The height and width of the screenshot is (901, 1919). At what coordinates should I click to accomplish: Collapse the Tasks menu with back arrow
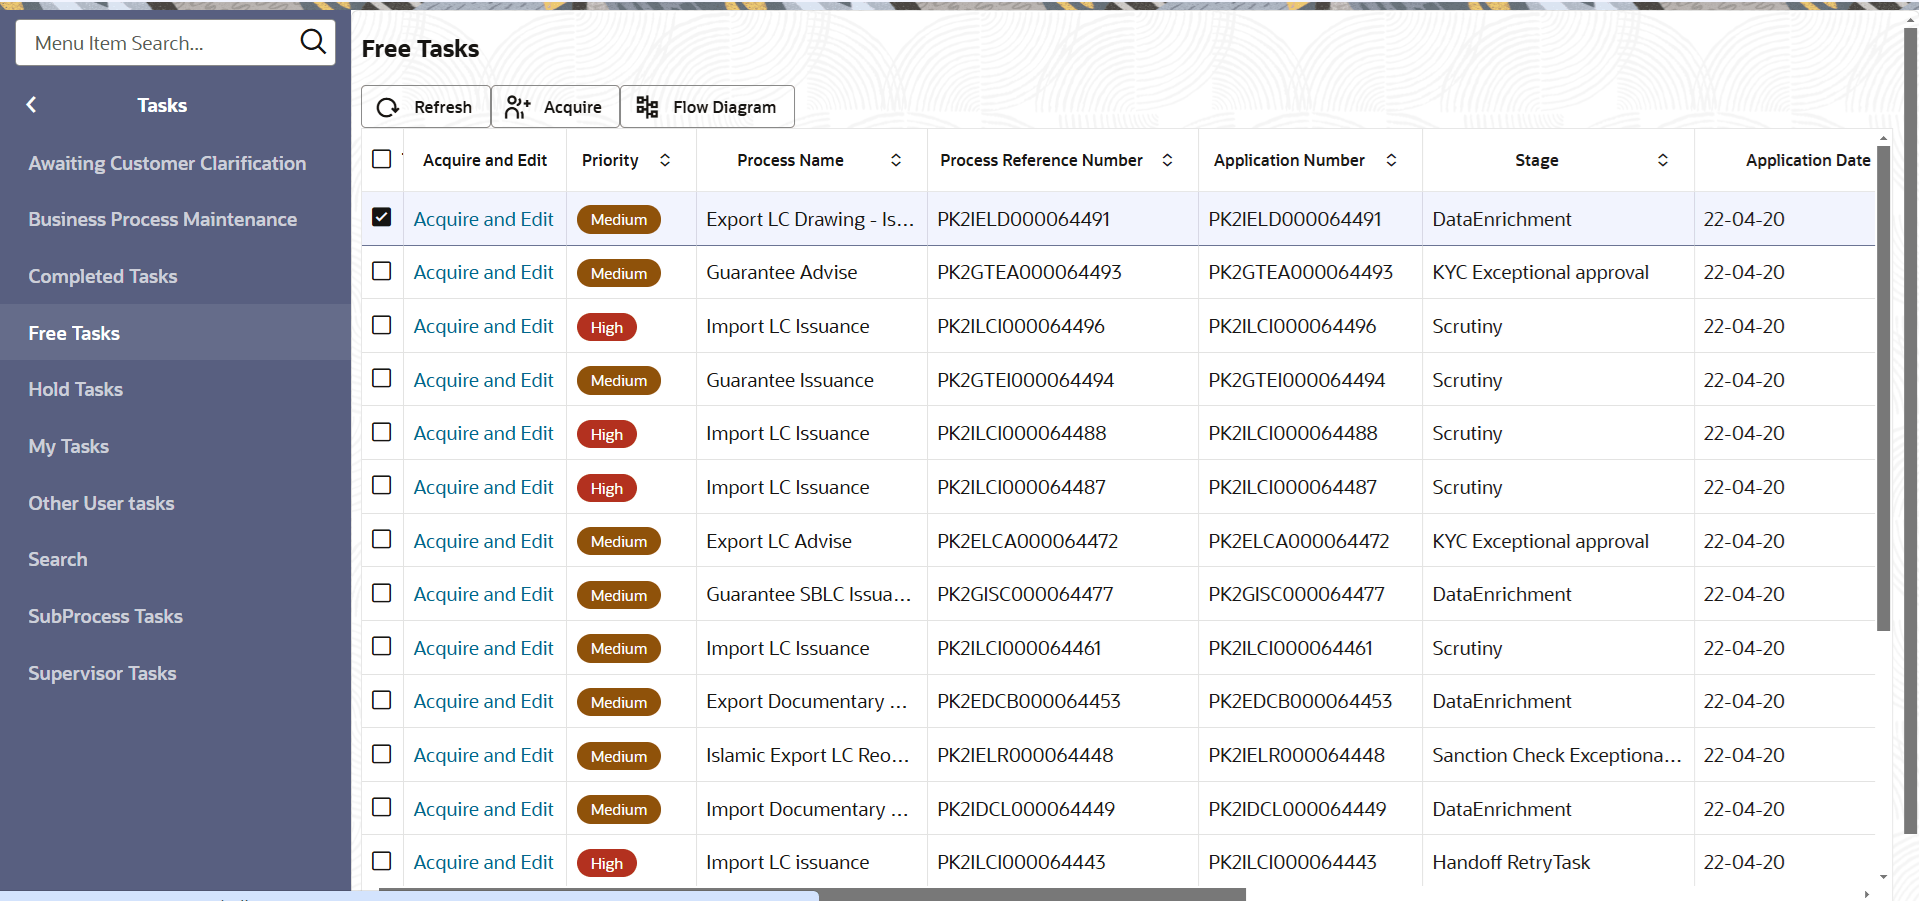pos(31,105)
